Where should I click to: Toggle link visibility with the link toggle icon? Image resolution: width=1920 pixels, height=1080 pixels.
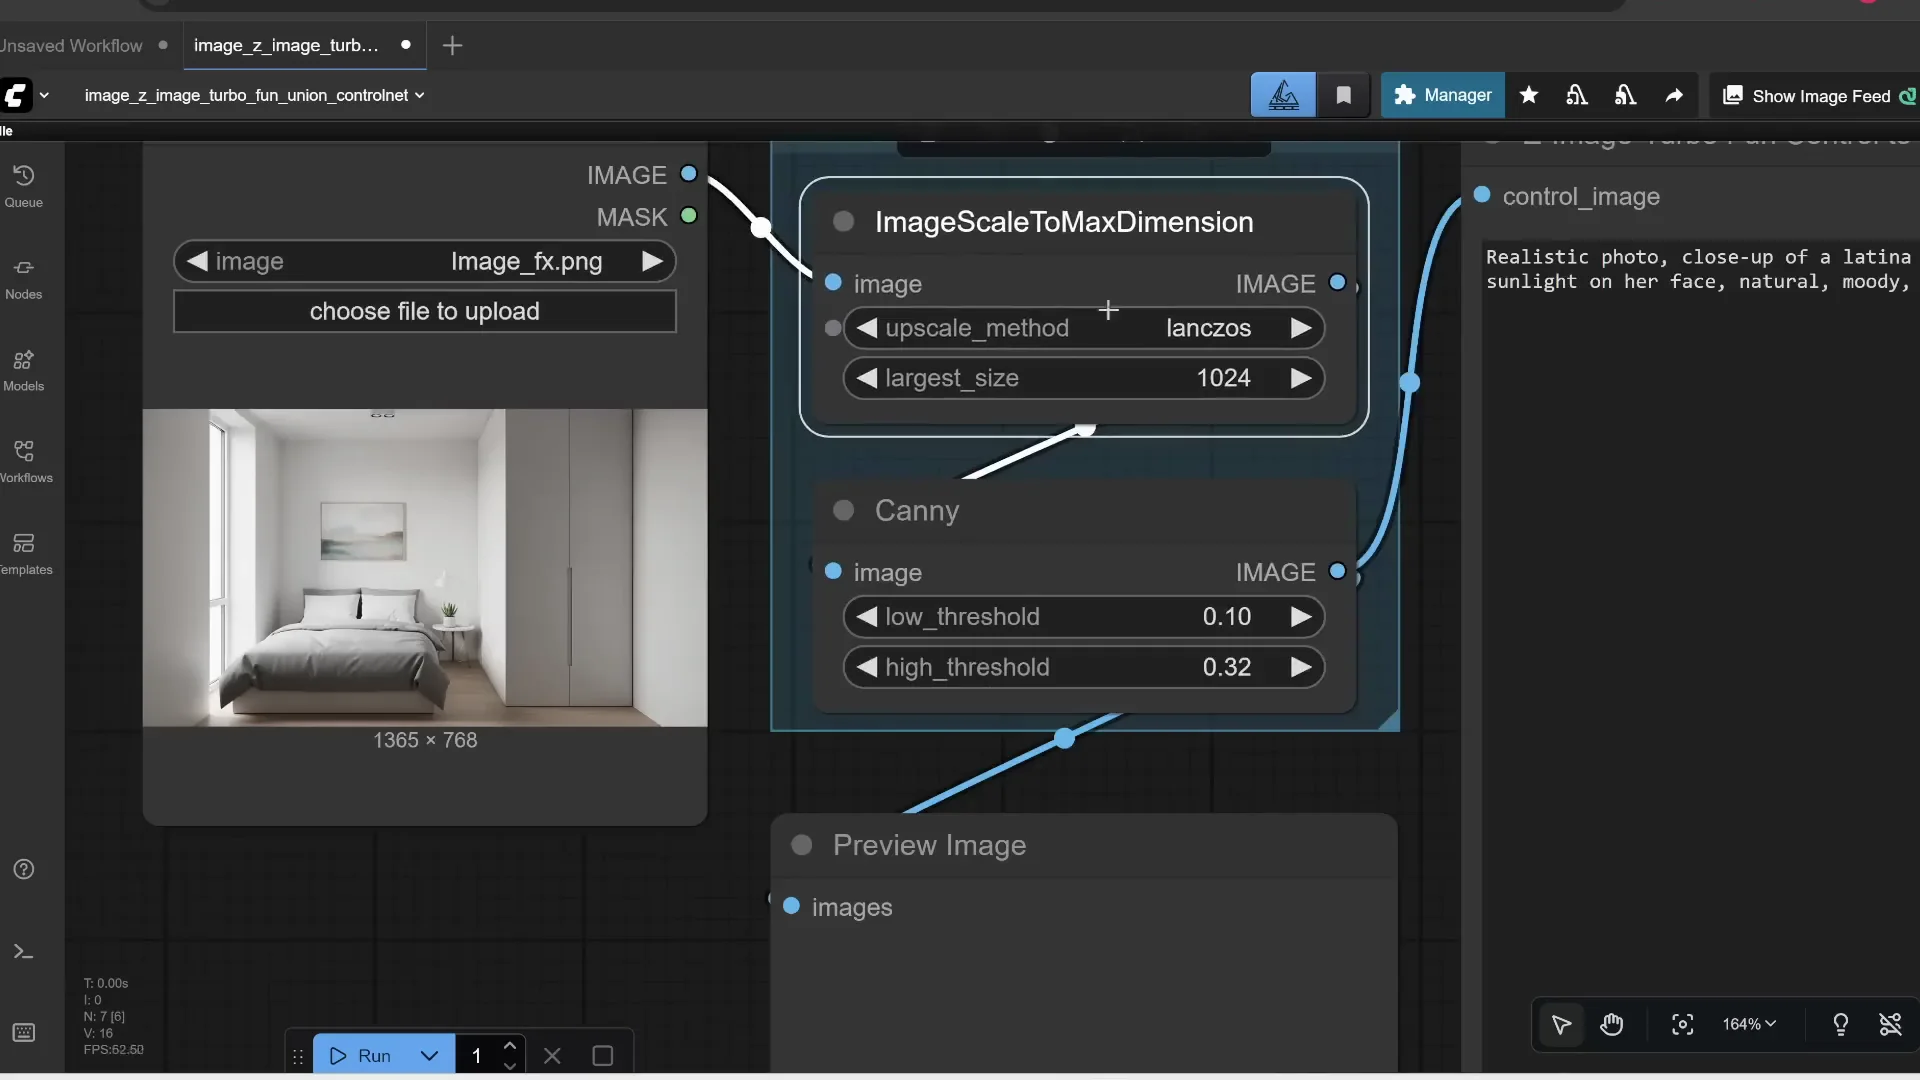[1891, 1025]
